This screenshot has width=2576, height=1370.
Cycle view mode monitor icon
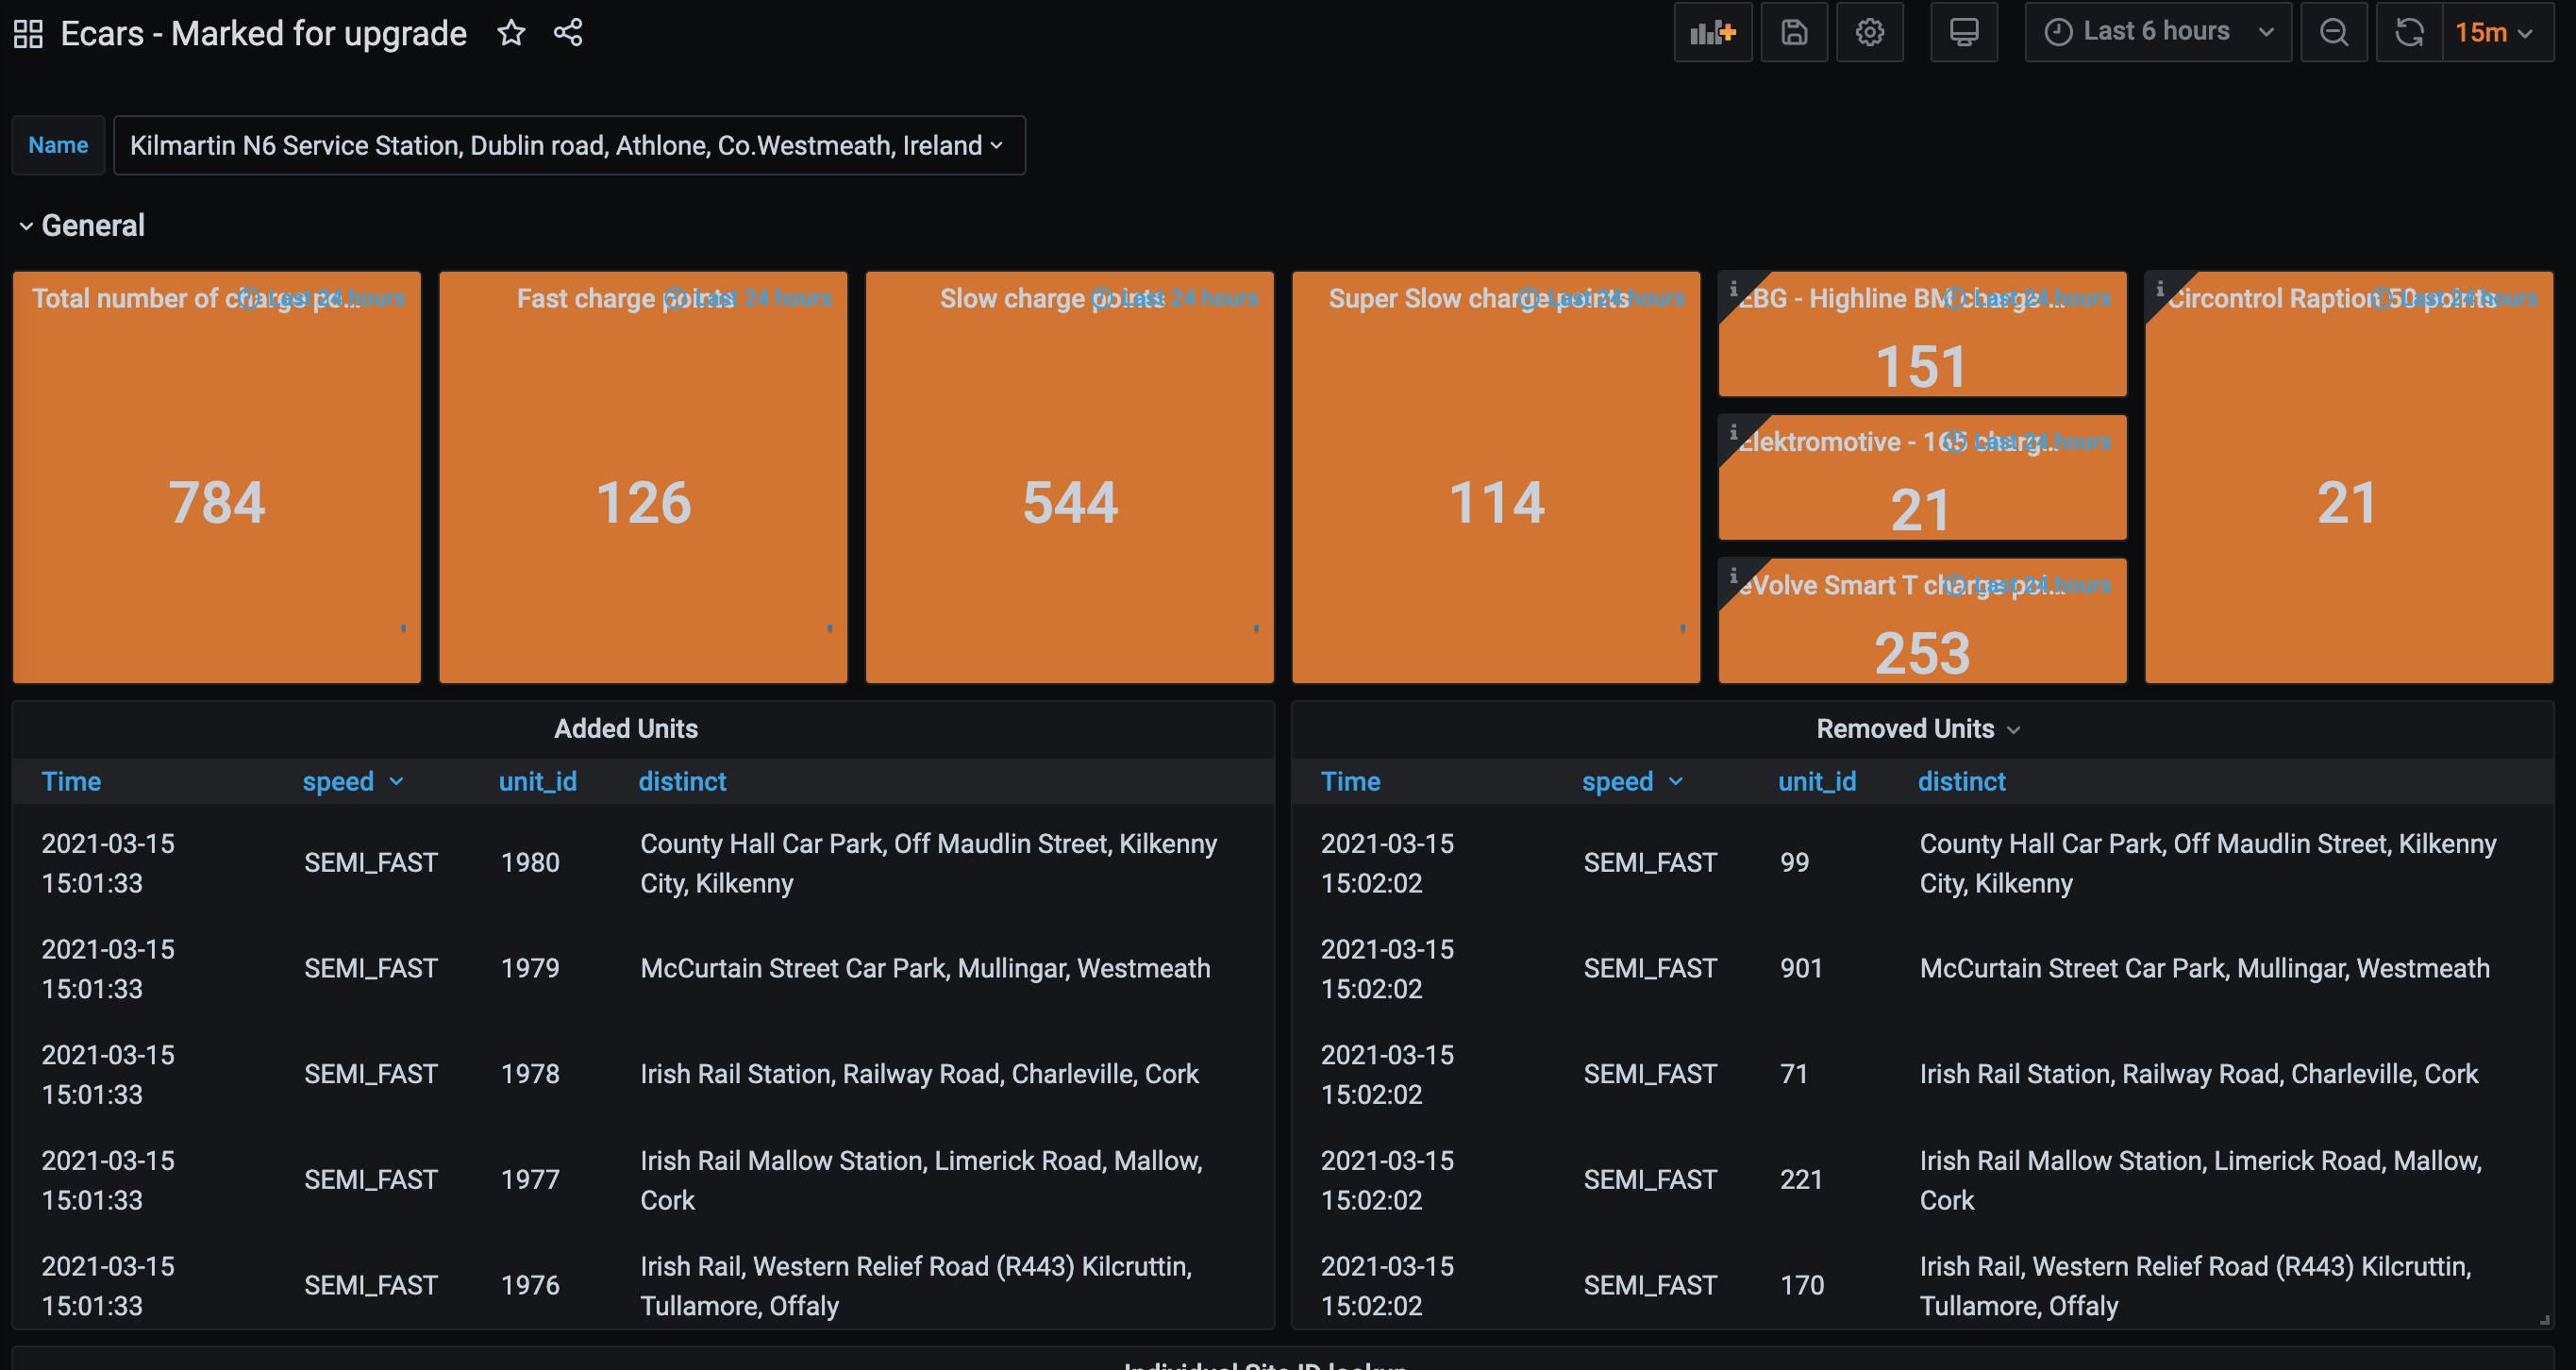pyautogui.click(x=1963, y=32)
